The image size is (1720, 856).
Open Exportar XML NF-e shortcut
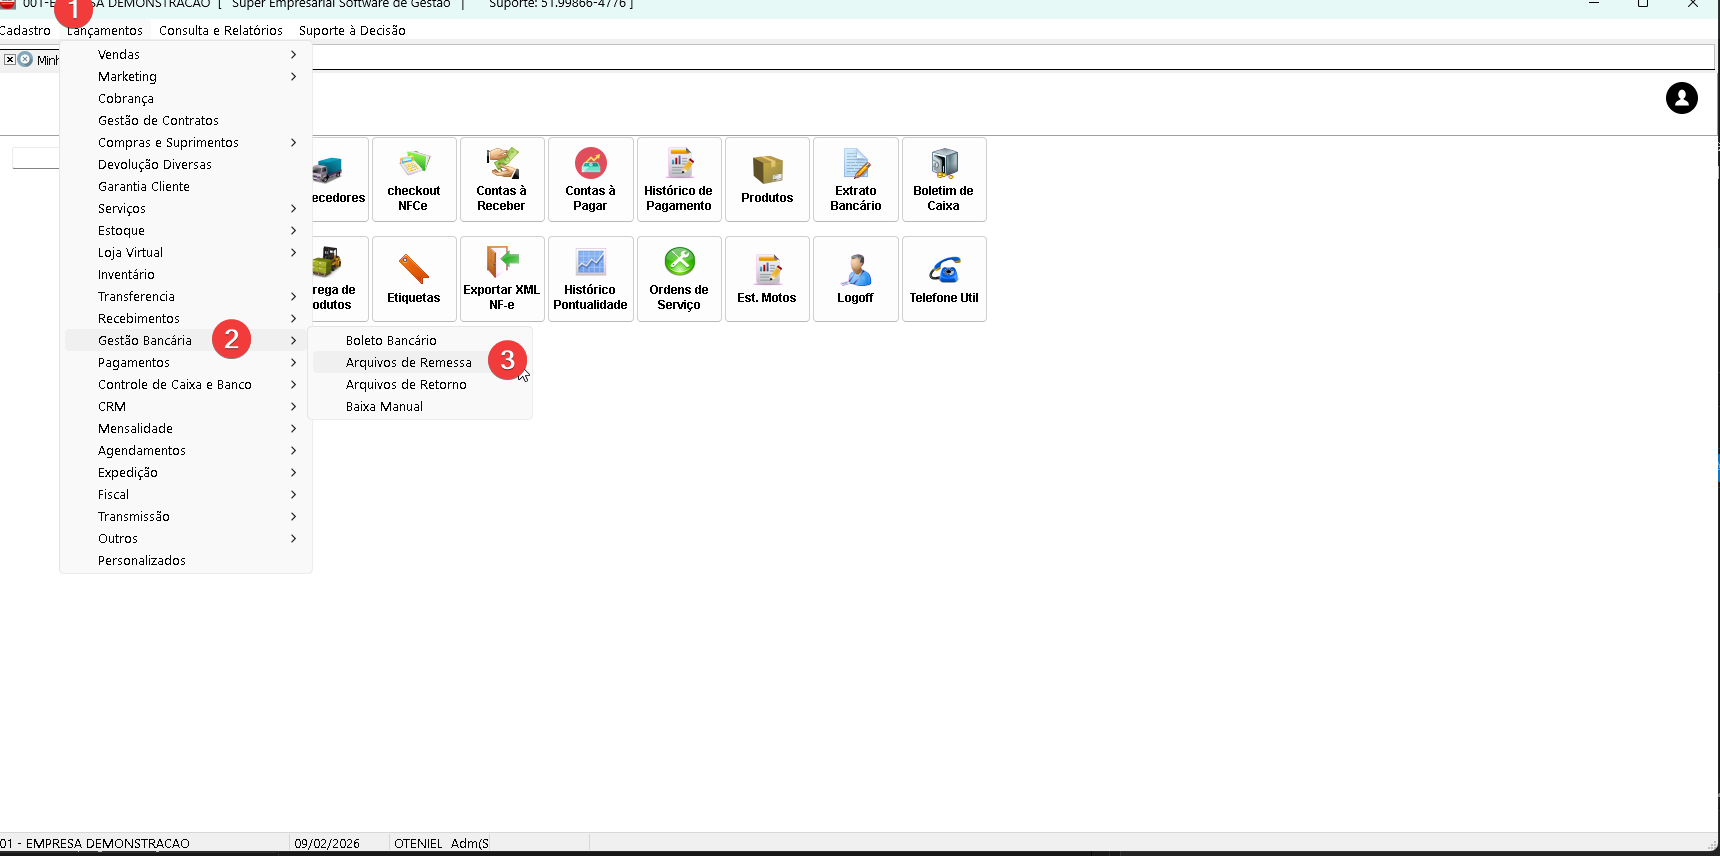click(x=502, y=278)
